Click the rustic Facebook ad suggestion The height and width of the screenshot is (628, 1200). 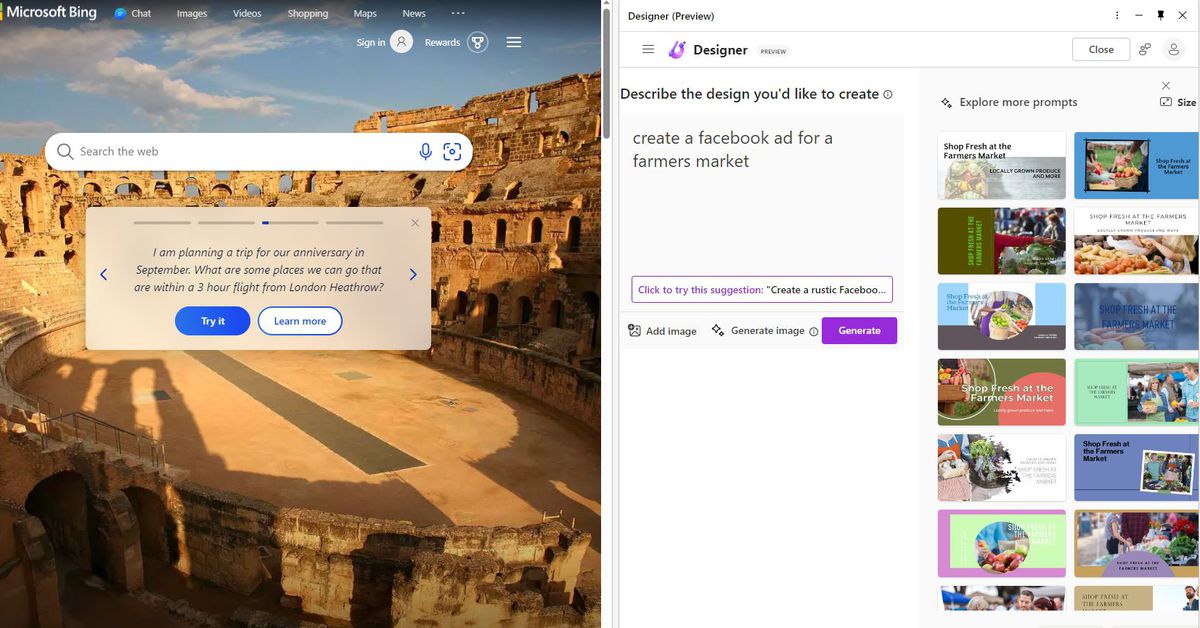tap(760, 289)
